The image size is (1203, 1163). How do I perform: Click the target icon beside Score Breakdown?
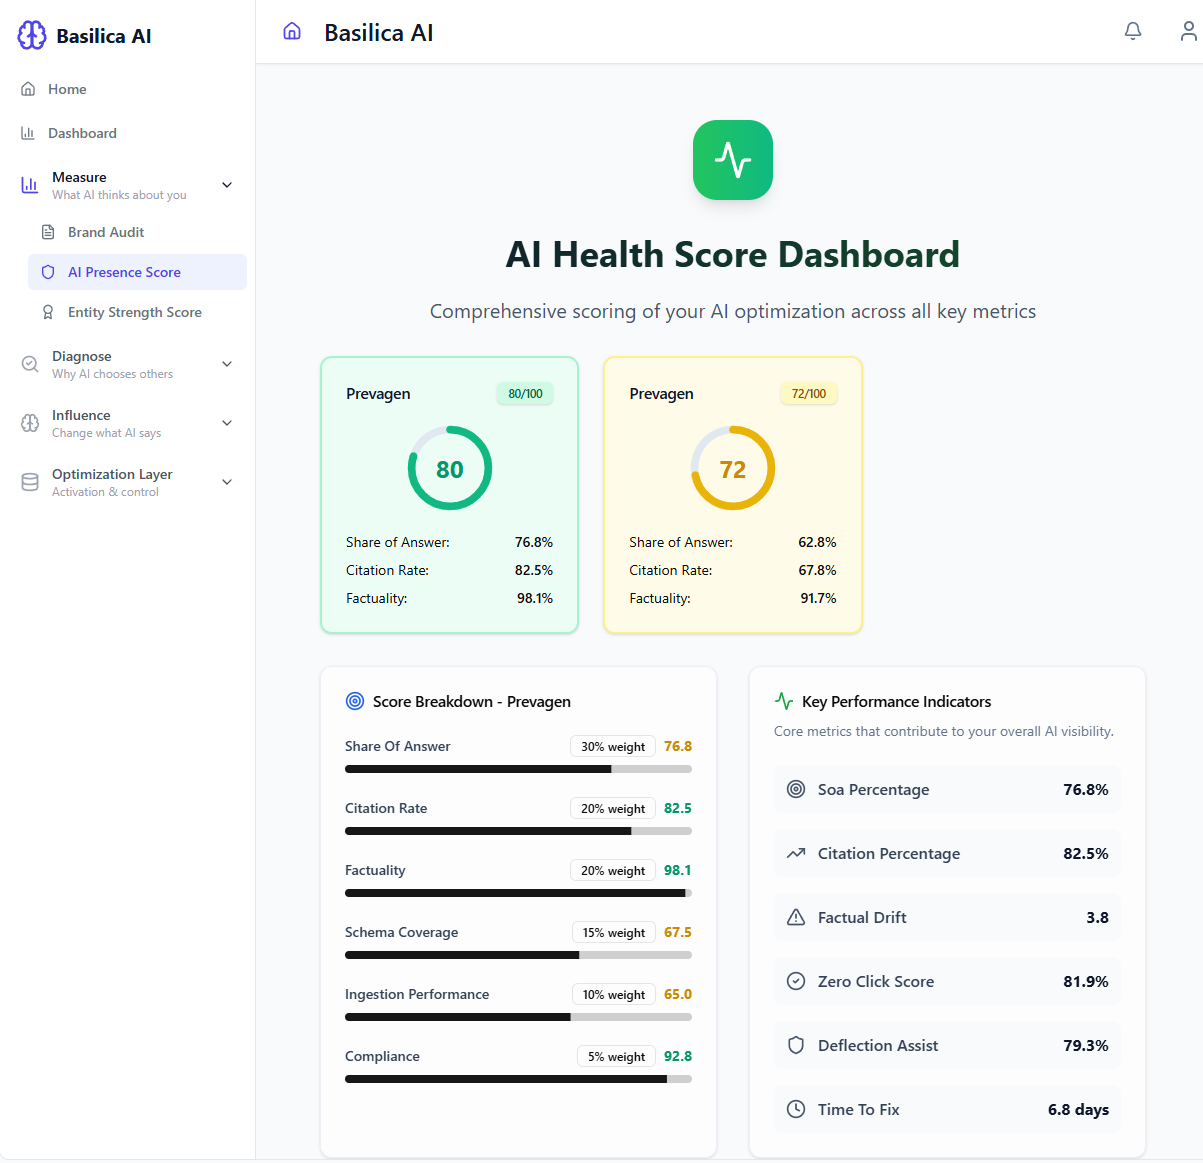tap(354, 701)
